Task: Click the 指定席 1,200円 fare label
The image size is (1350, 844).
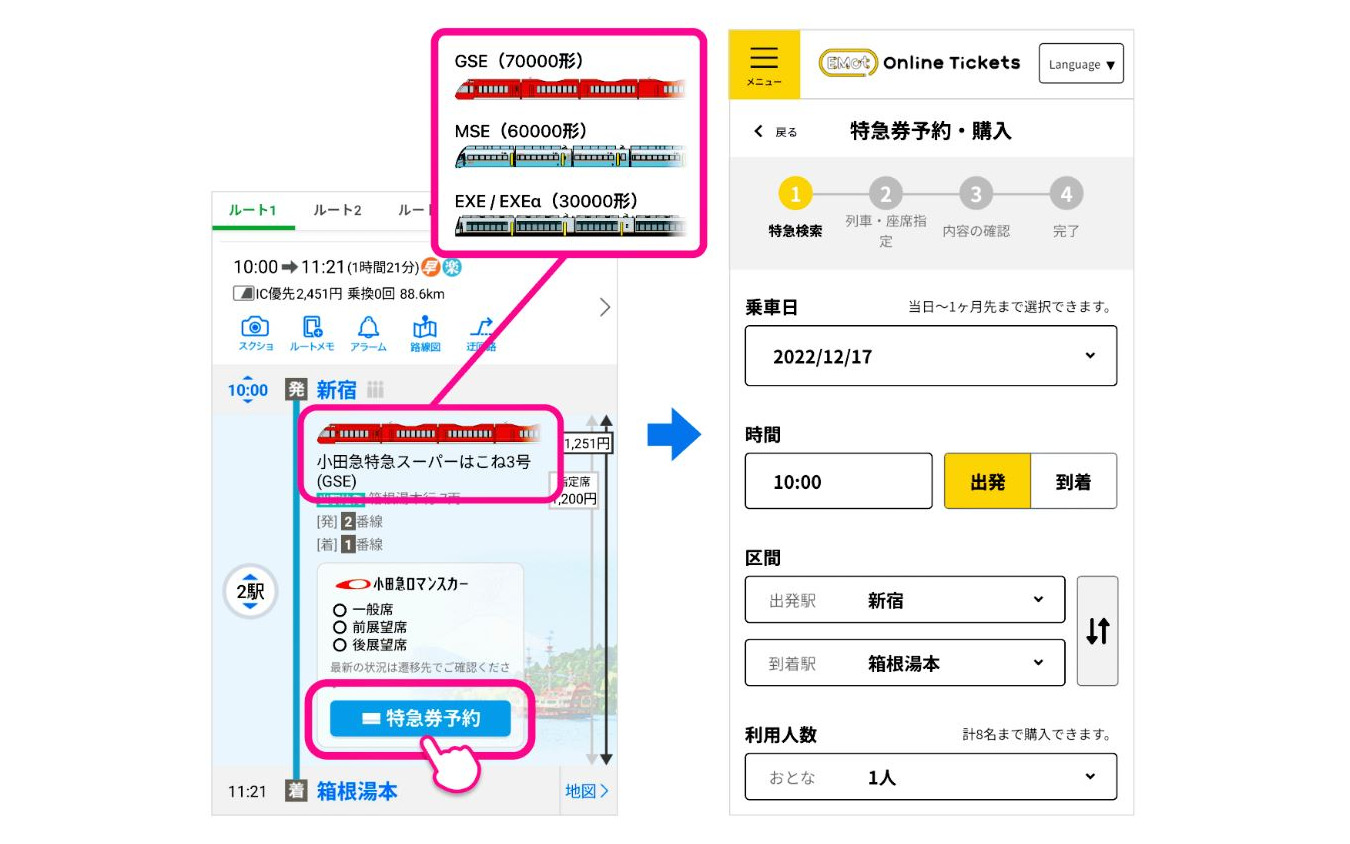Action: click(575, 490)
